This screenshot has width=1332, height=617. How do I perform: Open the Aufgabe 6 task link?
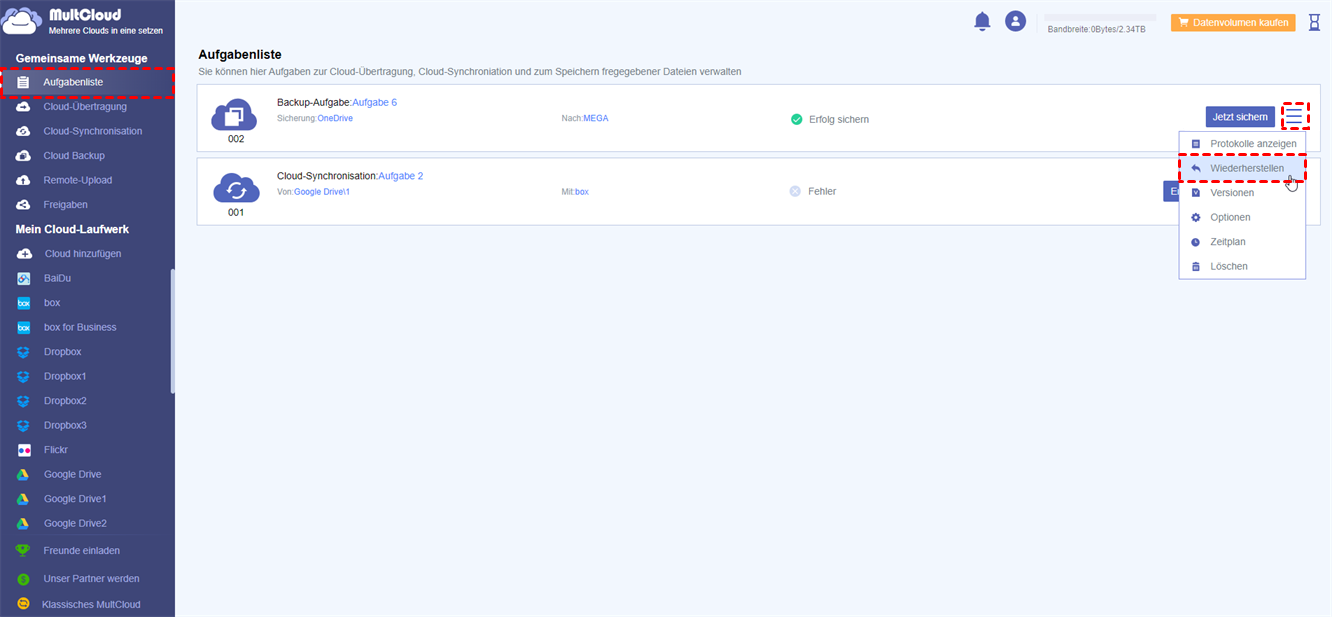point(374,103)
